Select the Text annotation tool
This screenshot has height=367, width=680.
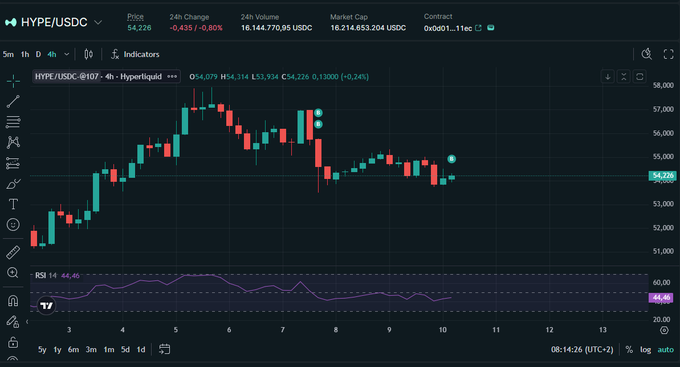point(13,204)
